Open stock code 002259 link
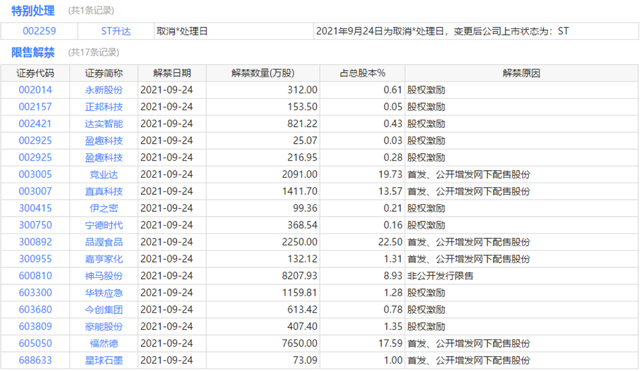640x371 pixels. click(39, 31)
